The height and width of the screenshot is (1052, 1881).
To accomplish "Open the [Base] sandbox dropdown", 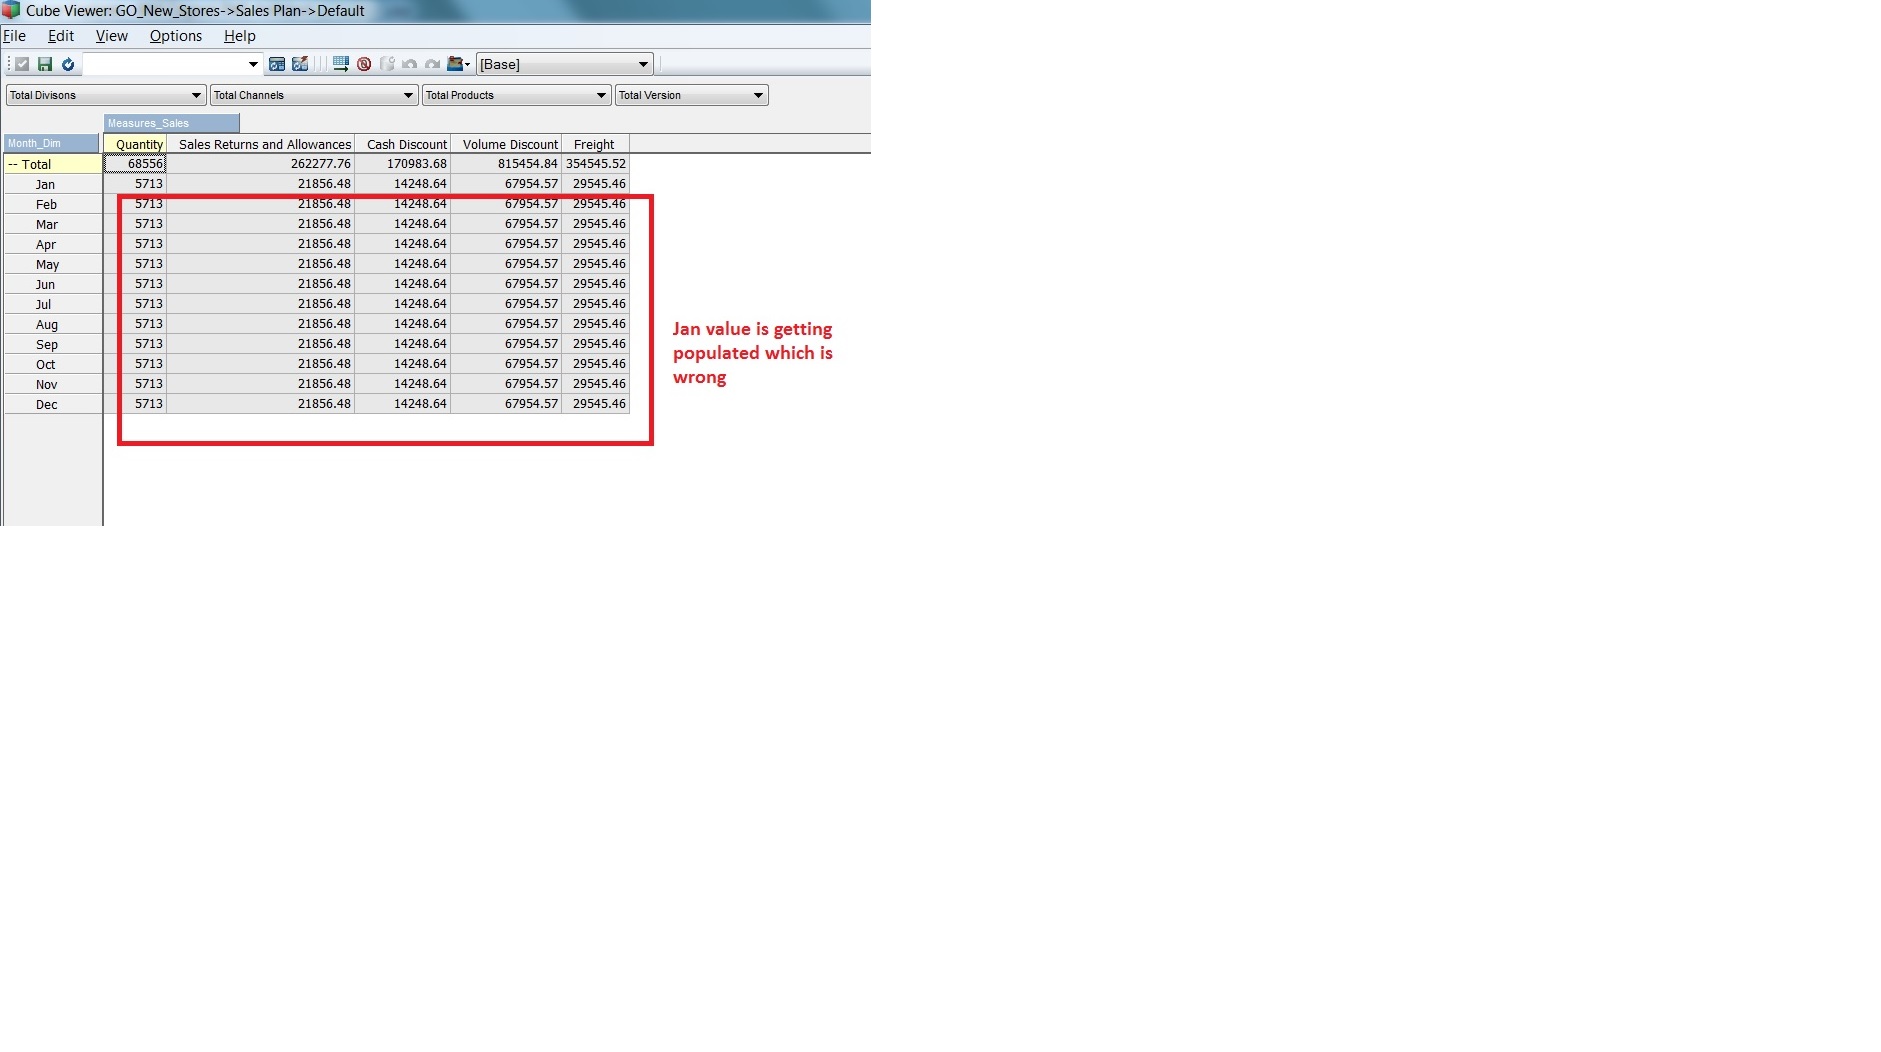I will (x=564, y=64).
